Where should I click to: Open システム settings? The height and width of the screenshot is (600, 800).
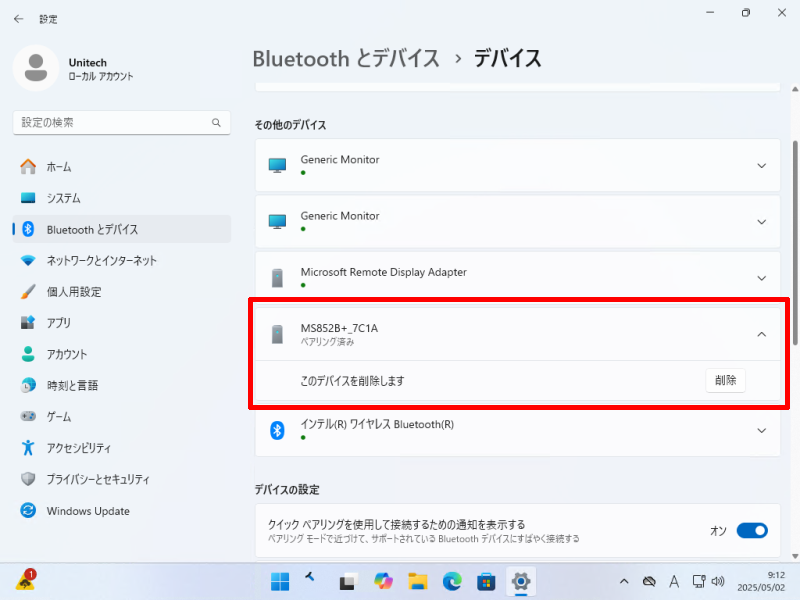(121, 198)
